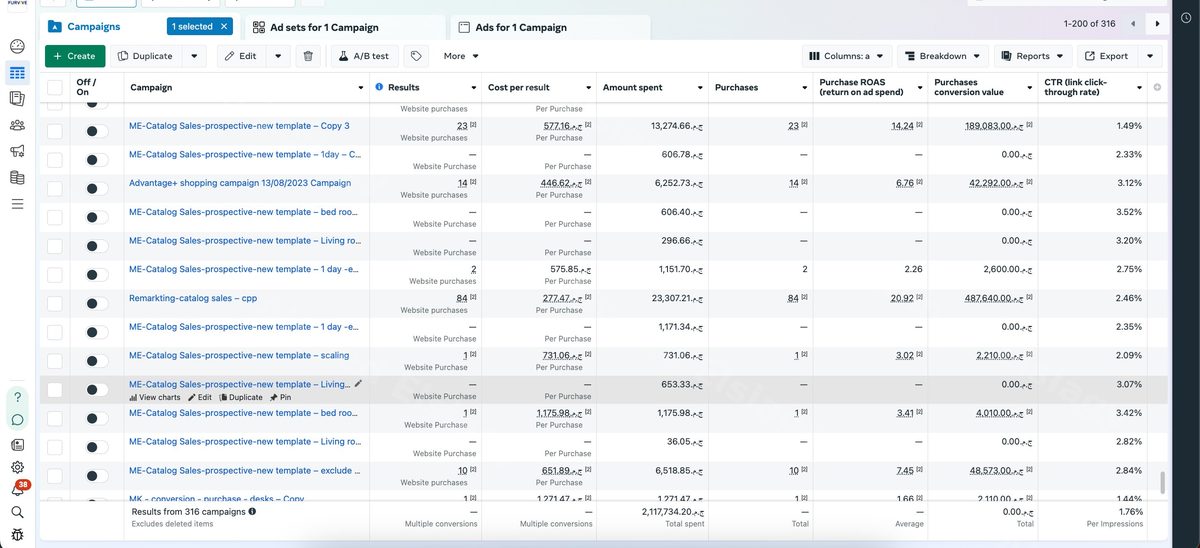The image size is (1200, 548).
Task: Toggle switch for Remarkting-catalog sales – cpp
Action: [97, 303]
